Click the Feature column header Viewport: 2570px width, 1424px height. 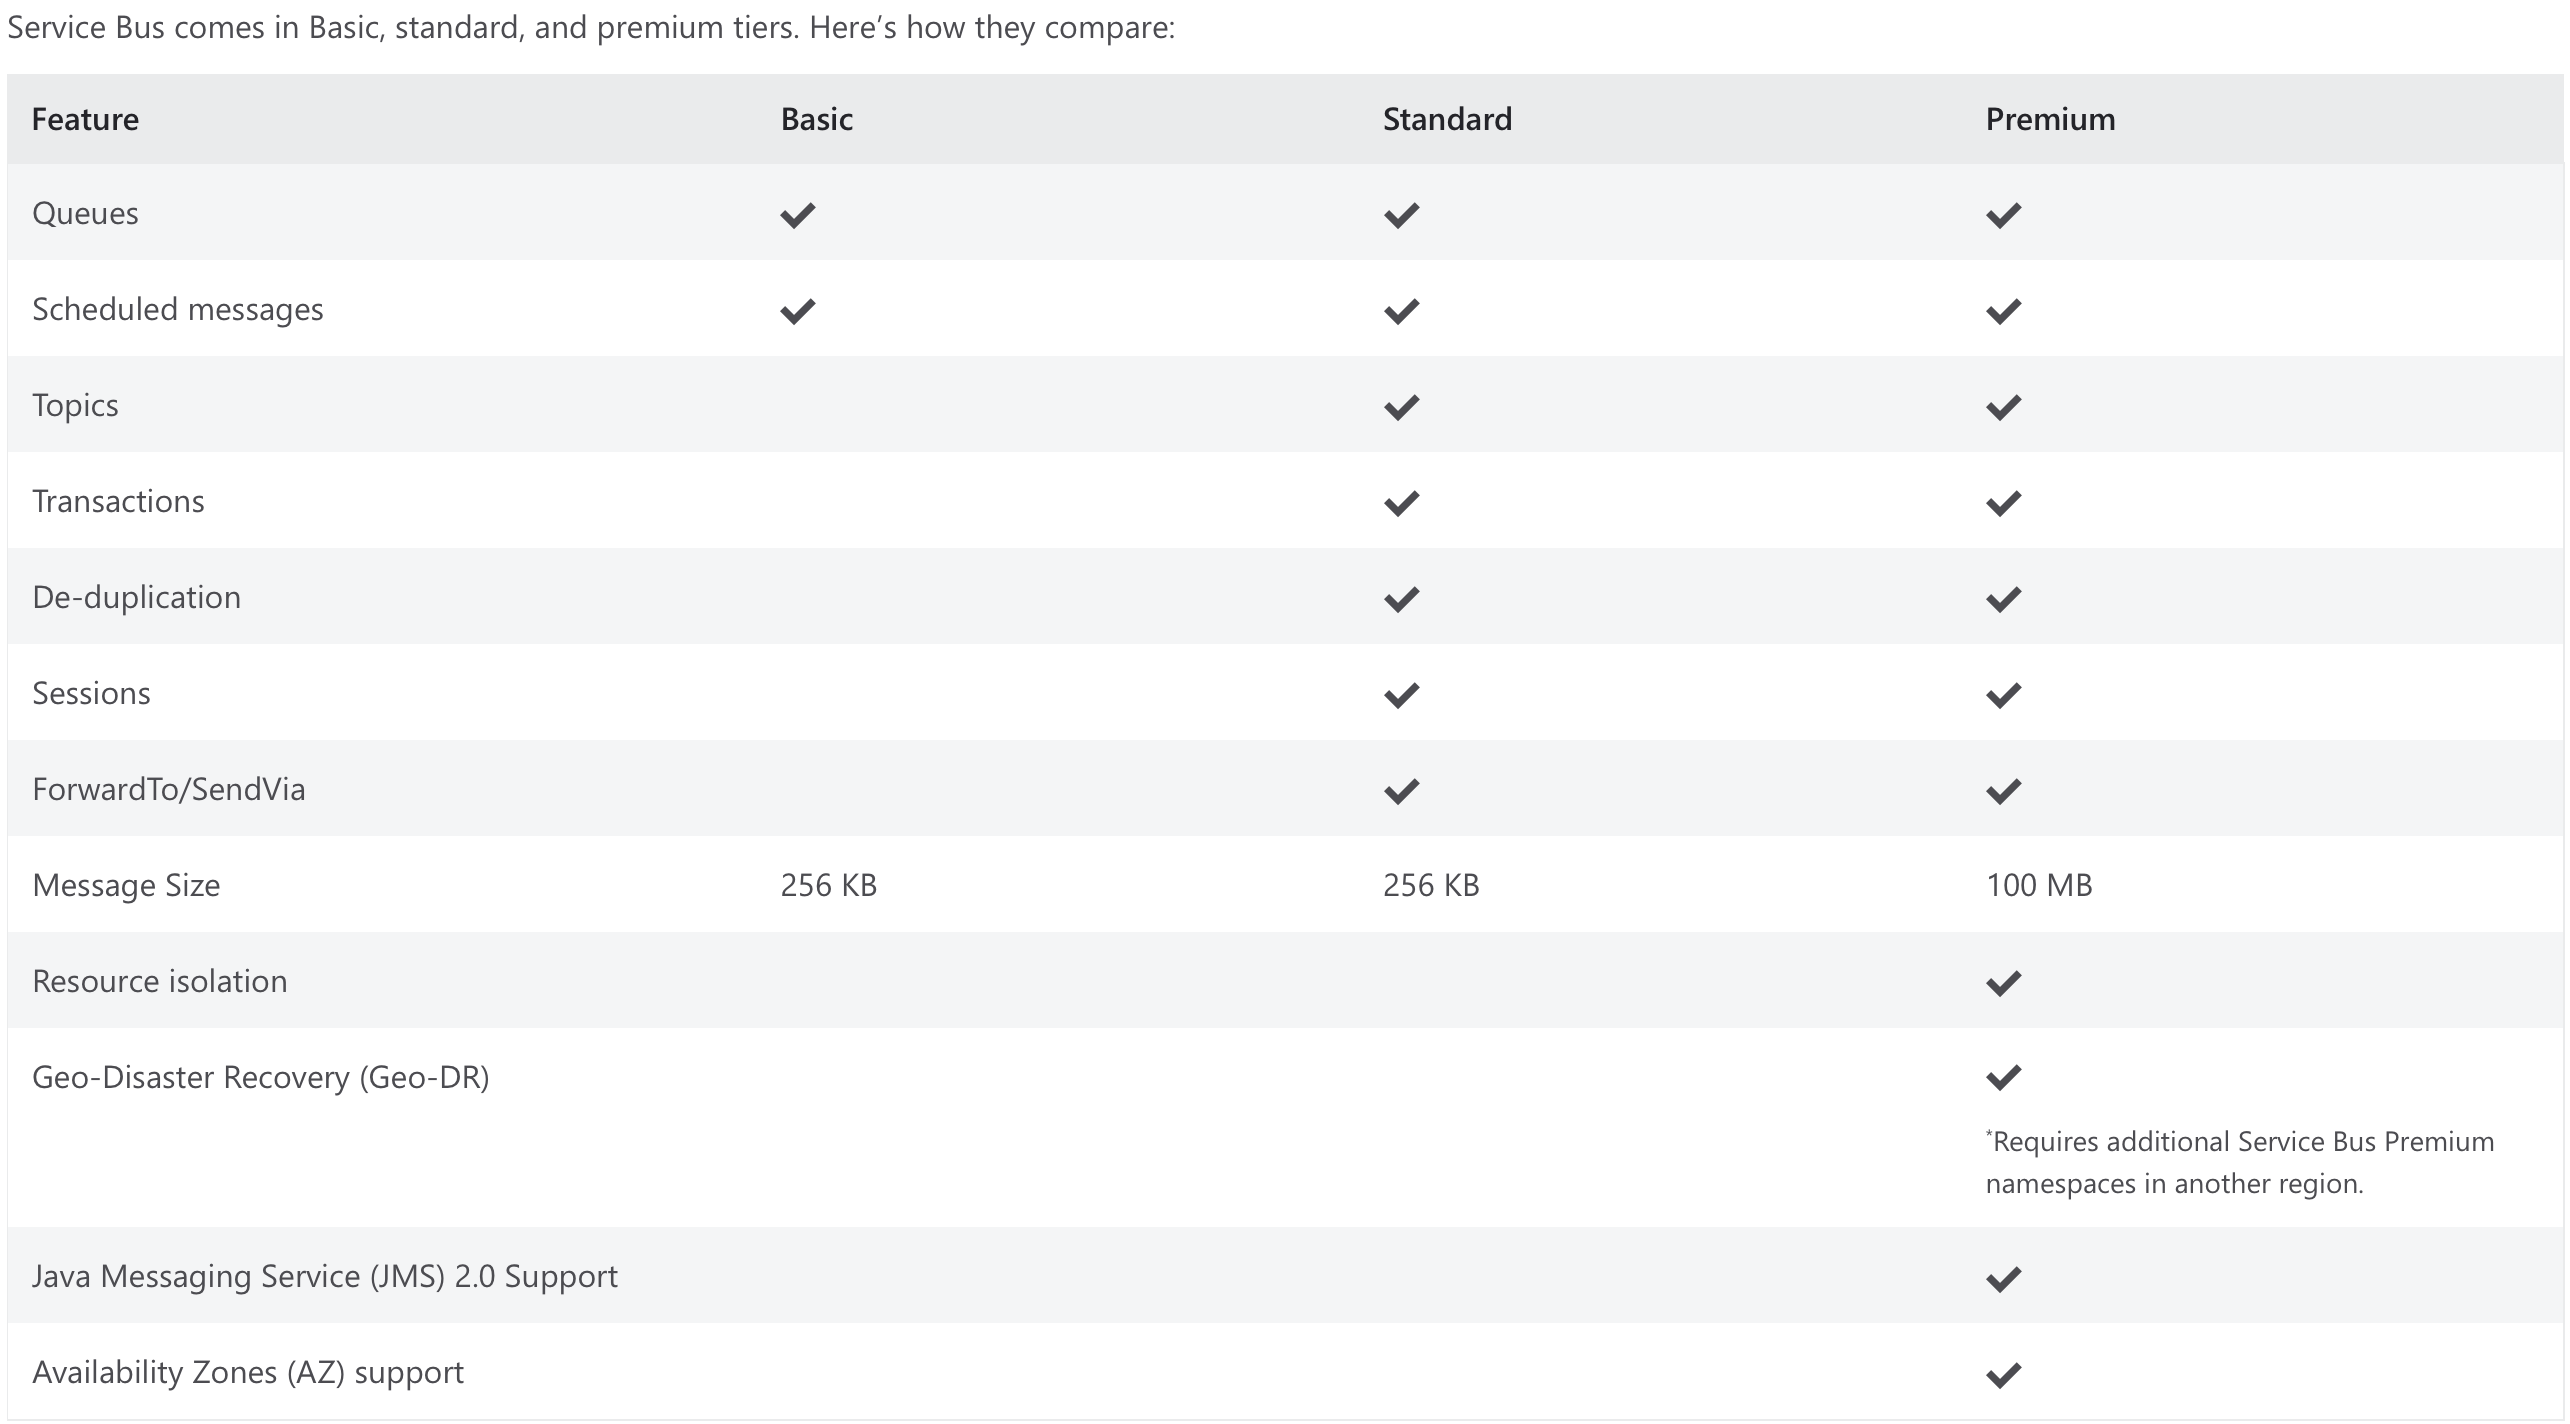pos(85,119)
